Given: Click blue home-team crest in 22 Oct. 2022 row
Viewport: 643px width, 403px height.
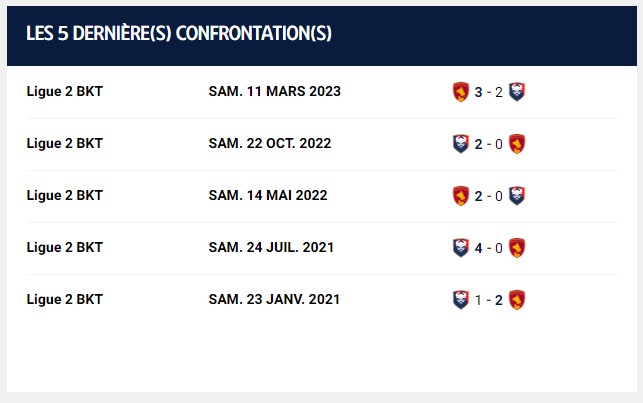Looking at the screenshot, I should 461,144.
